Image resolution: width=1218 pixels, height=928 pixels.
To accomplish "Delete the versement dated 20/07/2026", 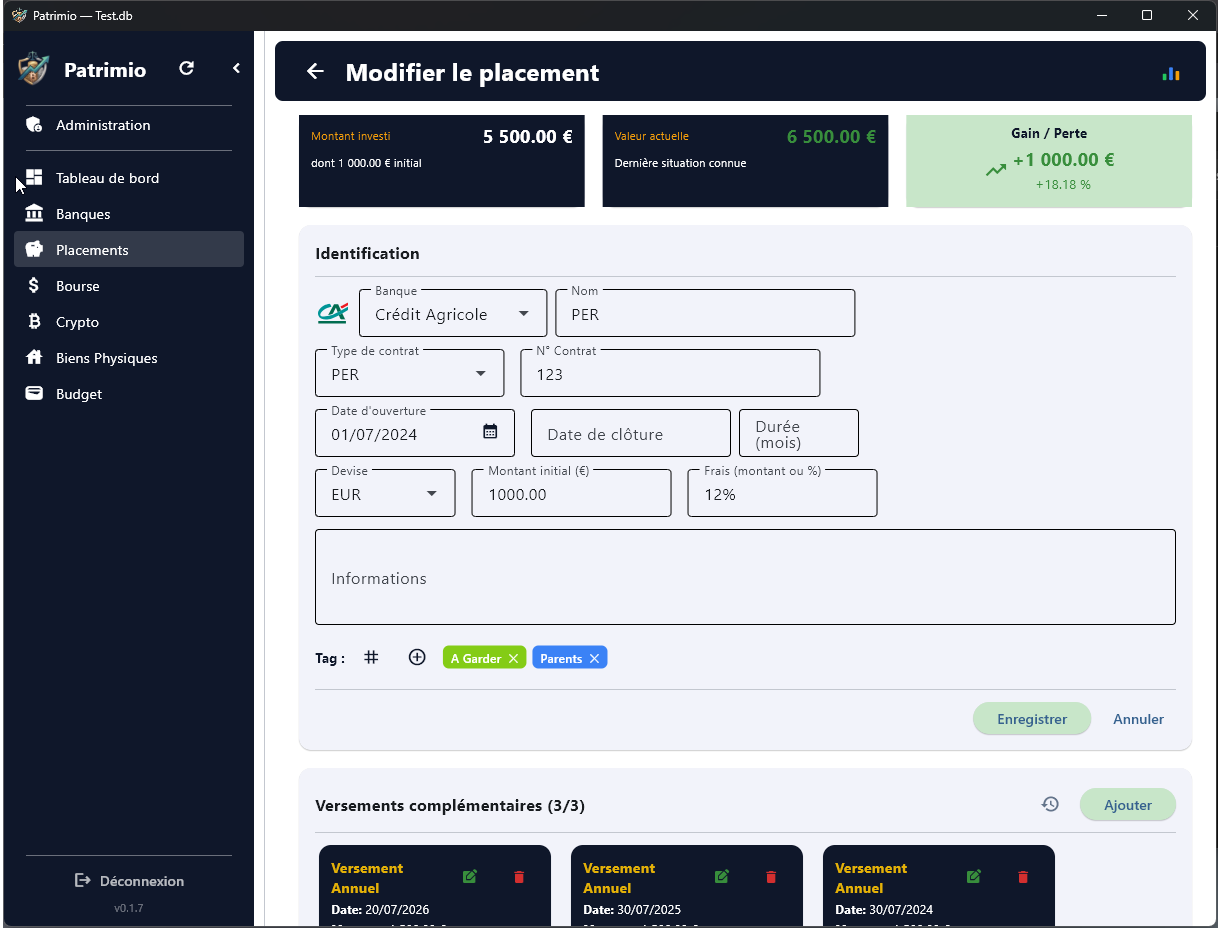I will (x=519, y=877).
